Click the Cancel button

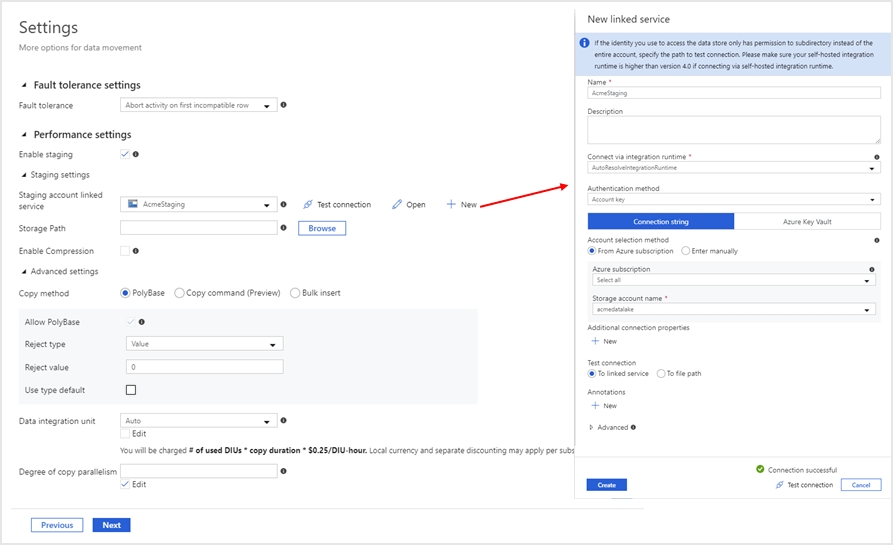861,485
